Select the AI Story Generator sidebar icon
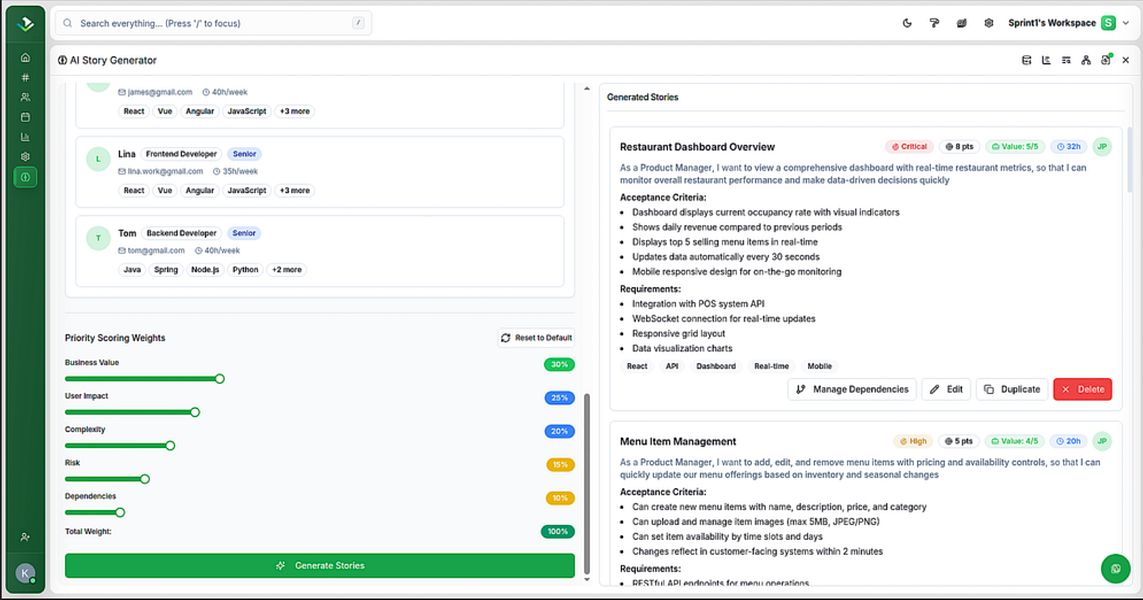1143x600 pixels. 26,177
